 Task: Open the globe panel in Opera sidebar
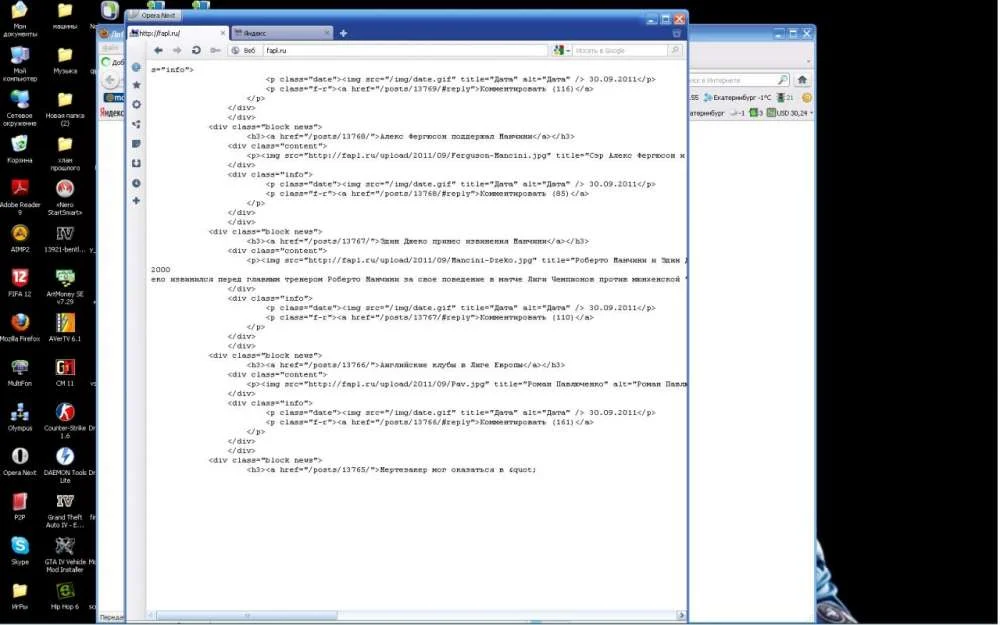tap(136, 67)
